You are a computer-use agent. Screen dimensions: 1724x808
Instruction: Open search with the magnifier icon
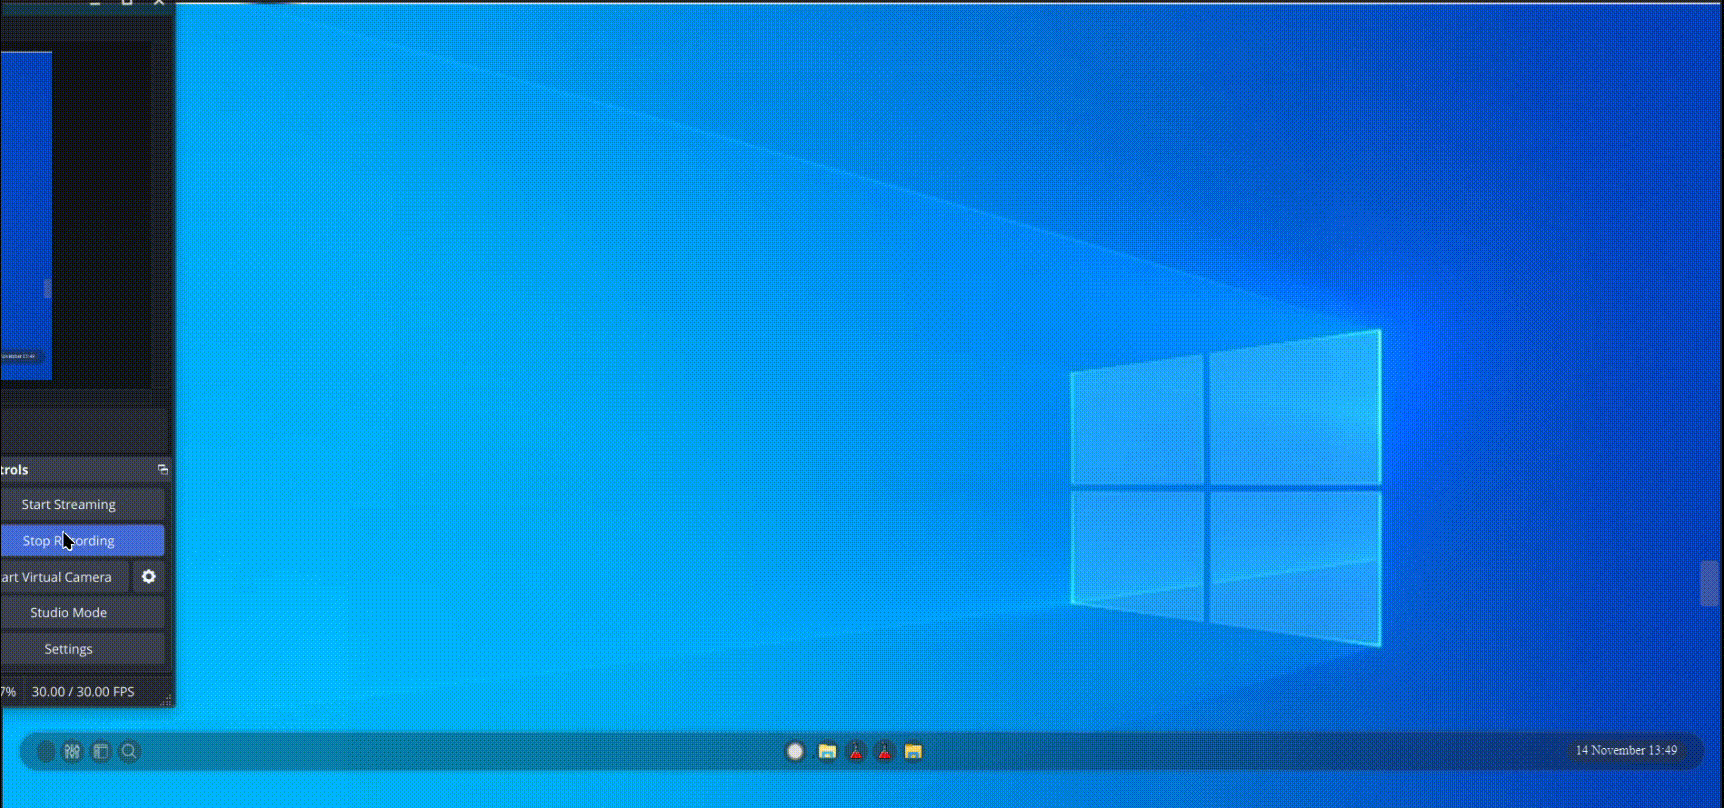[x=129, y=751]
